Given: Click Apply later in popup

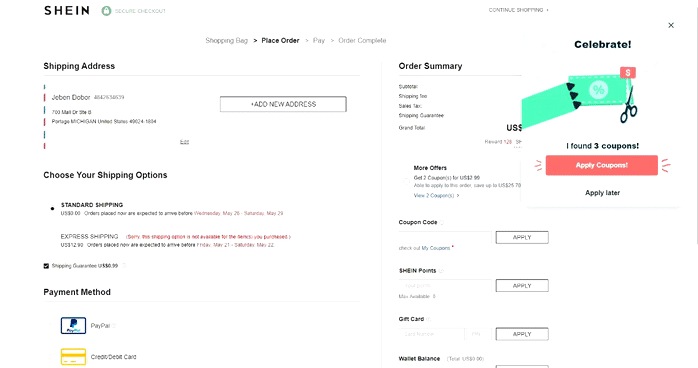Looking at the screenshot, I should coord(602,193).
